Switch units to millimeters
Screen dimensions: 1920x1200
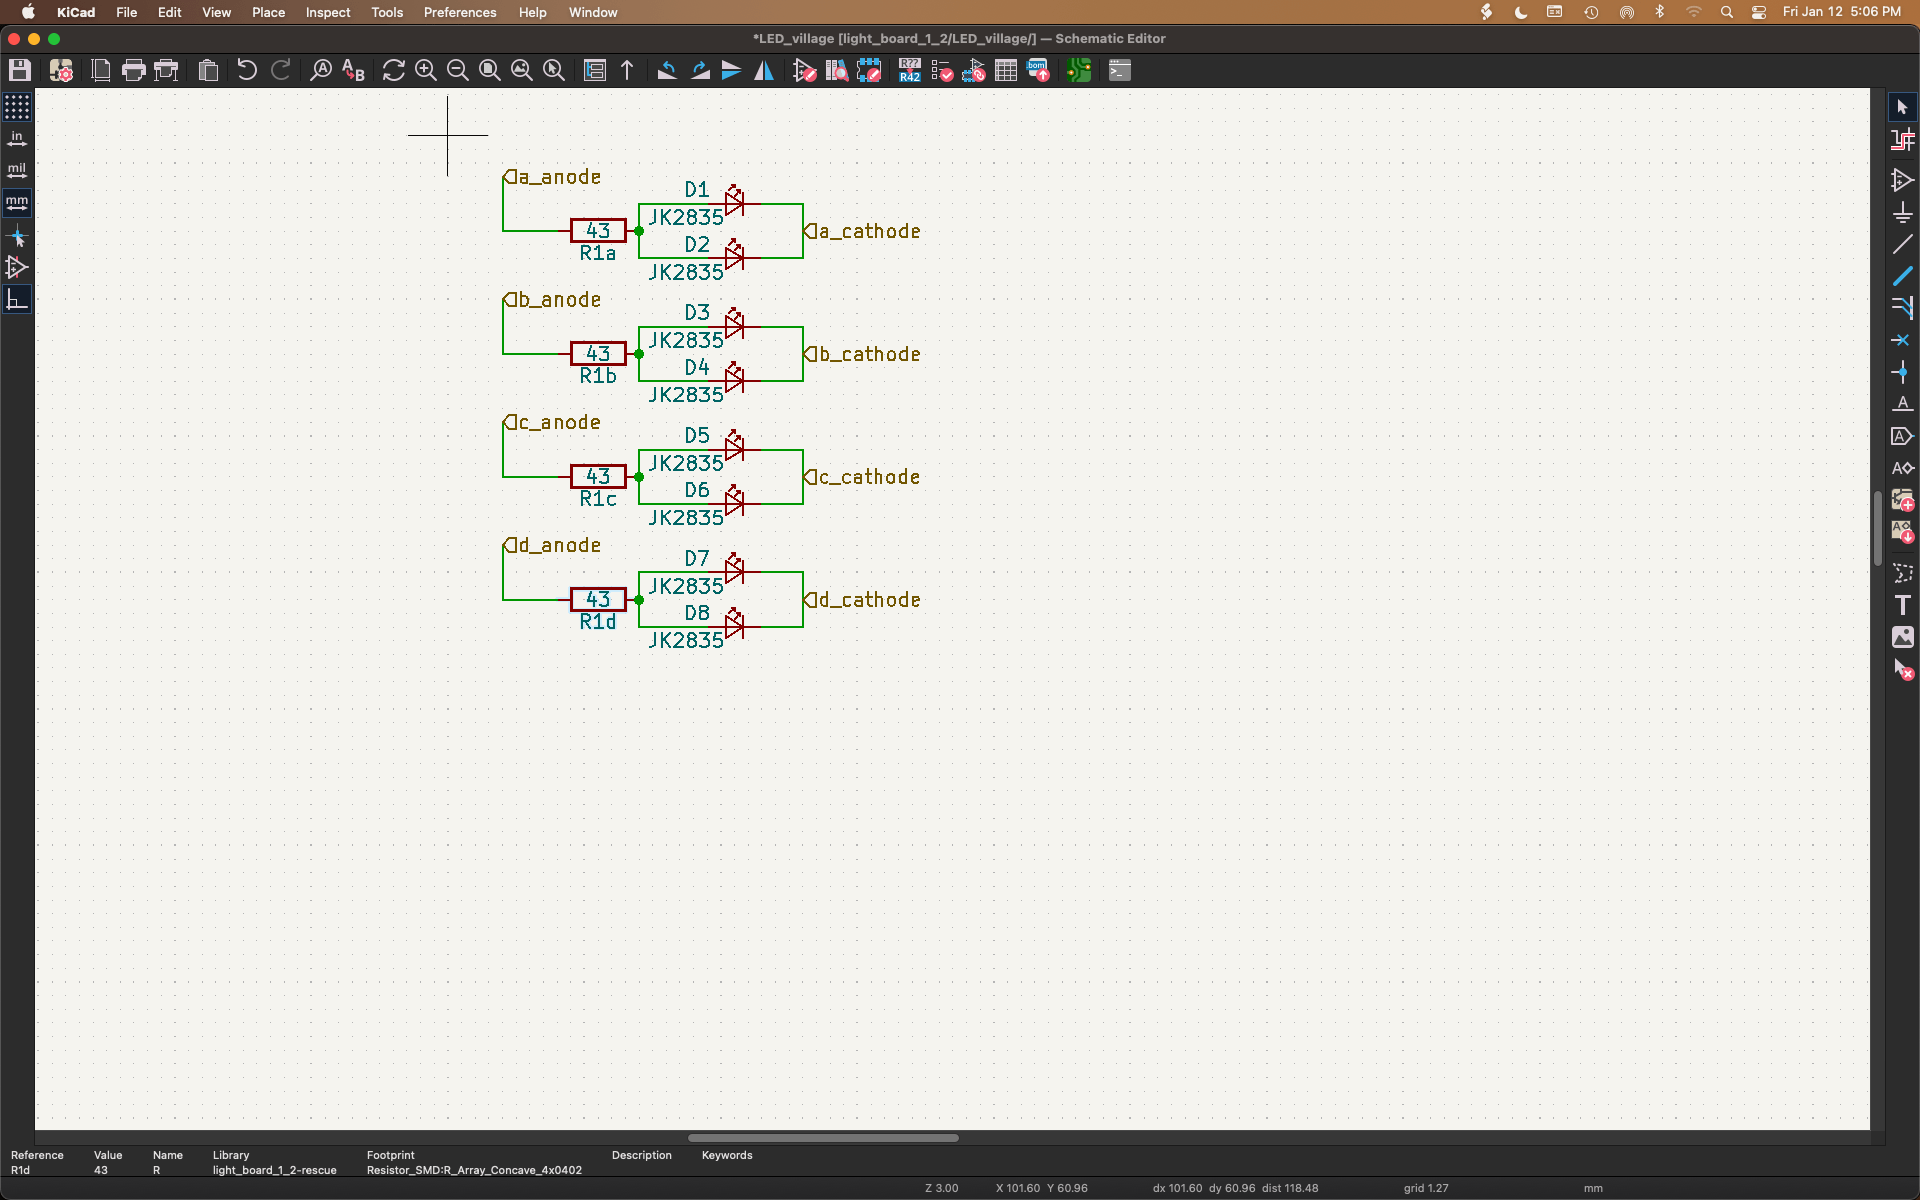tap(17, 203)
